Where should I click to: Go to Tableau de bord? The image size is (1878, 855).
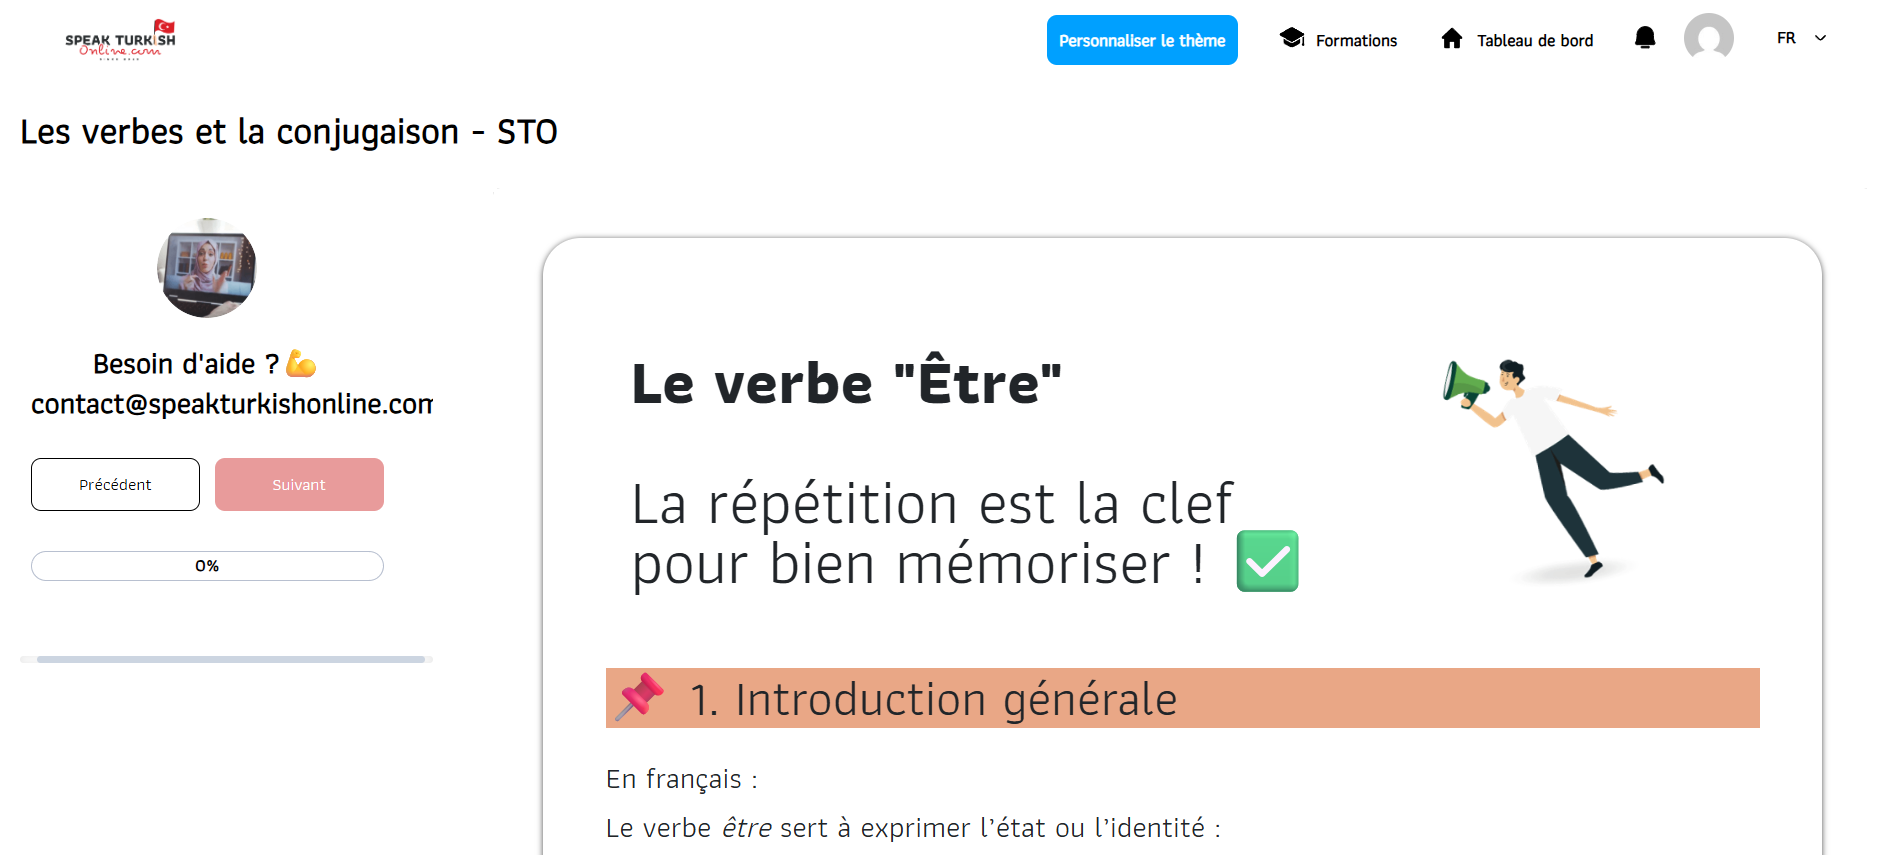[x=1535, y=41]
